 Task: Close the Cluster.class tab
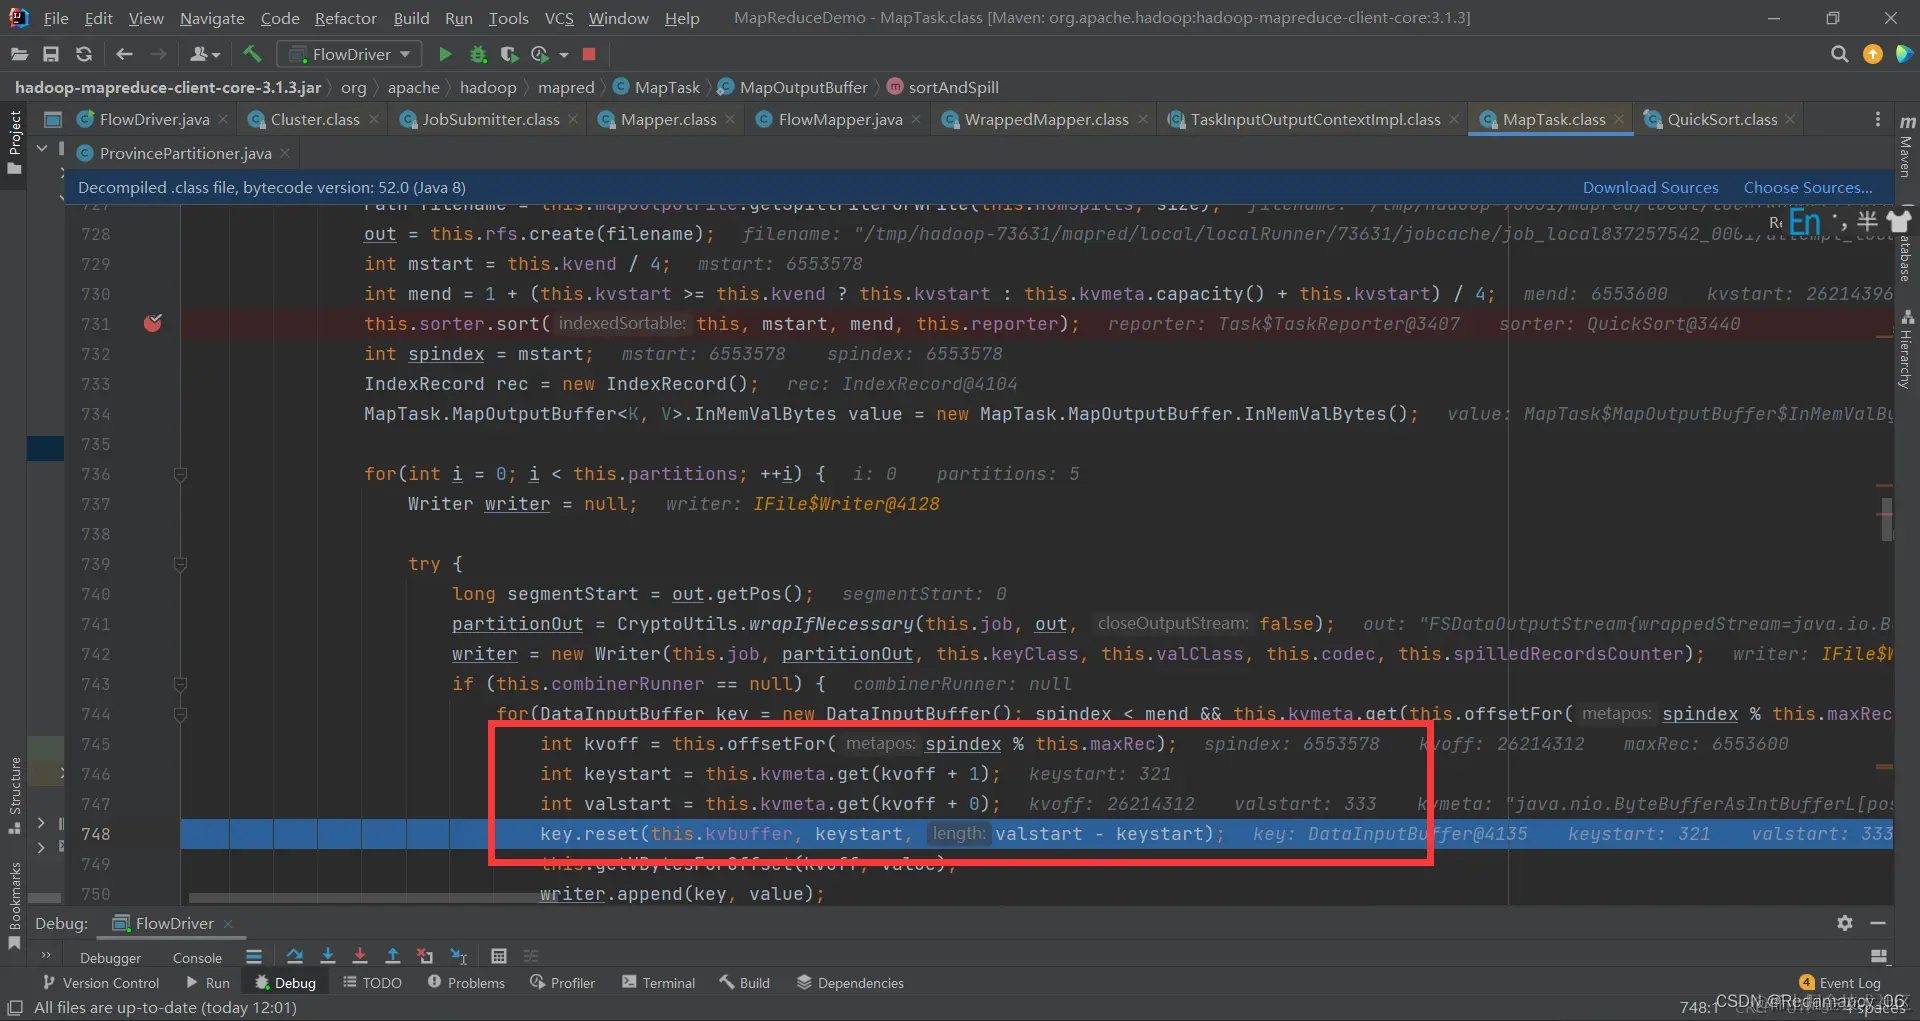pyautogui.click(x=374, y=119)
